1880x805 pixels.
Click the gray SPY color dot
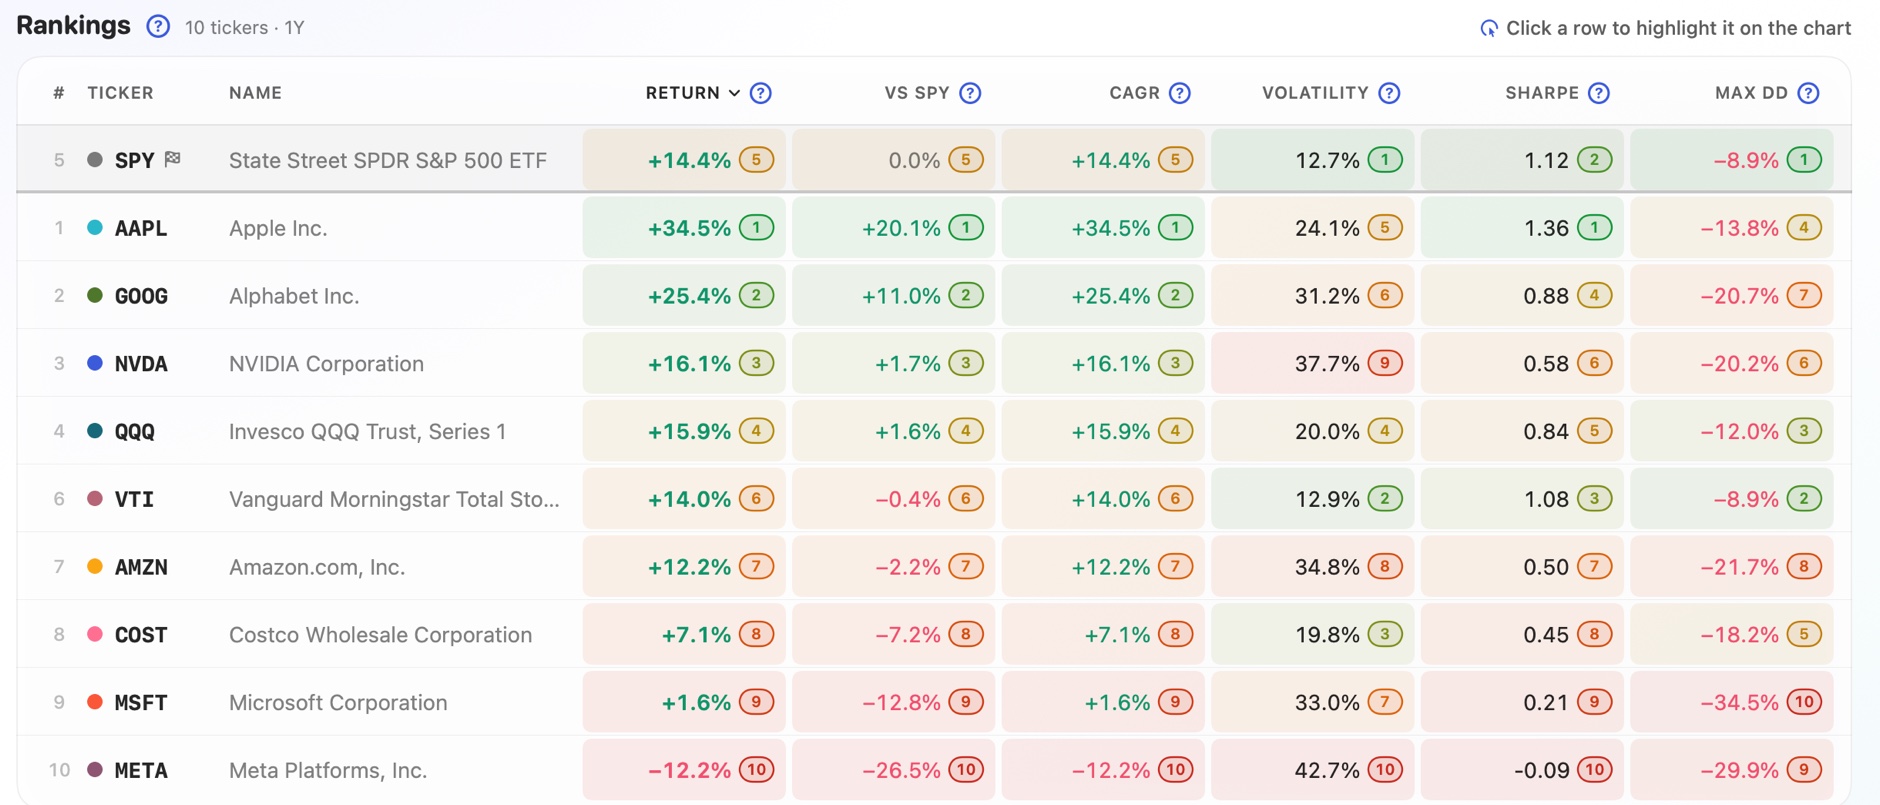(x=95, y=159)
